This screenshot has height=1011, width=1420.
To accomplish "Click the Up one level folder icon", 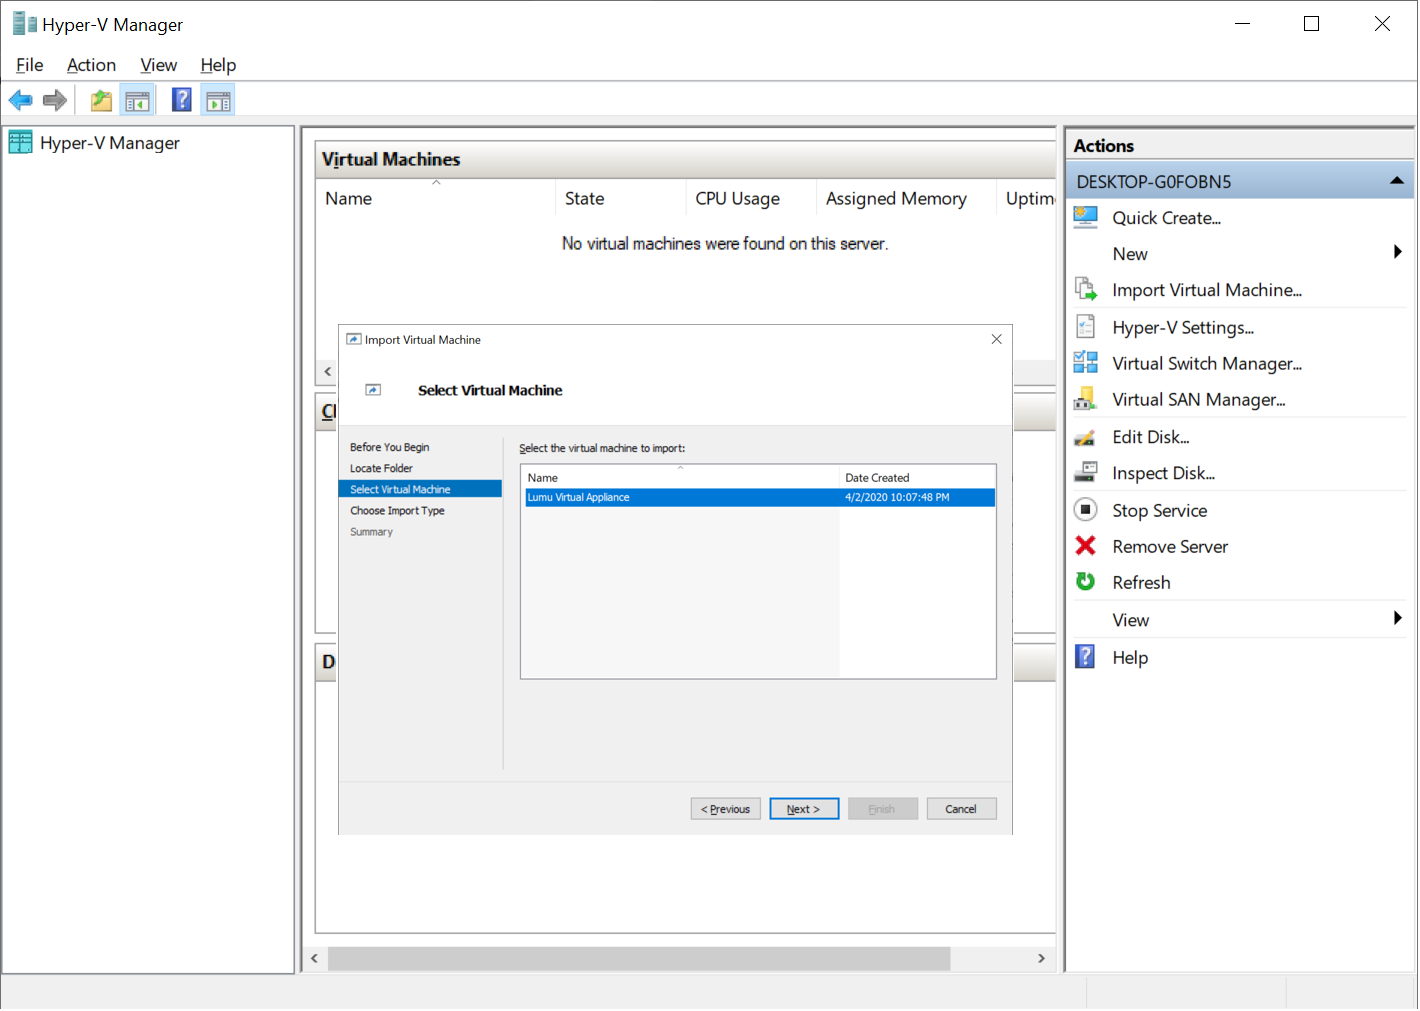I will [x=101, y=100].
